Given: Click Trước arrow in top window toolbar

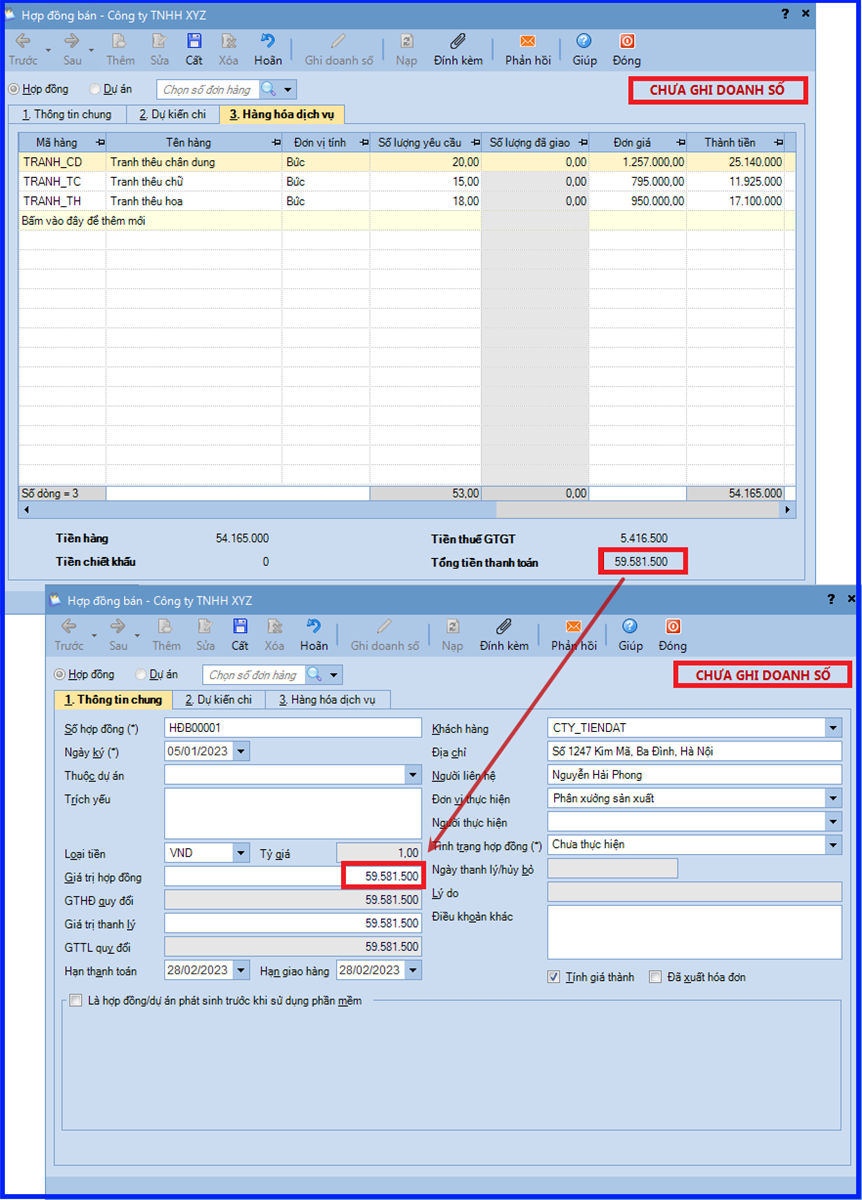Looking at the screenshot, I should 23,41.
